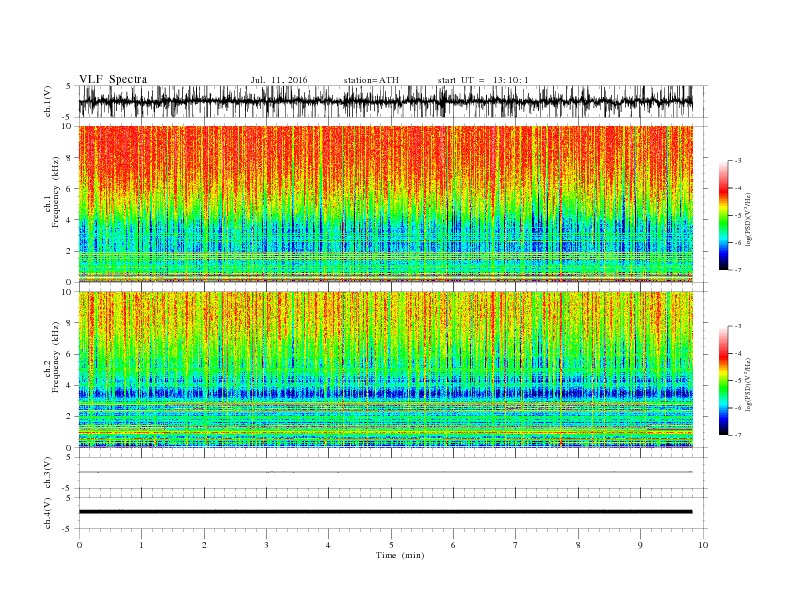Select the "Jul. 11, 2016" date text

pyautogui.click(x=279, y=80)
